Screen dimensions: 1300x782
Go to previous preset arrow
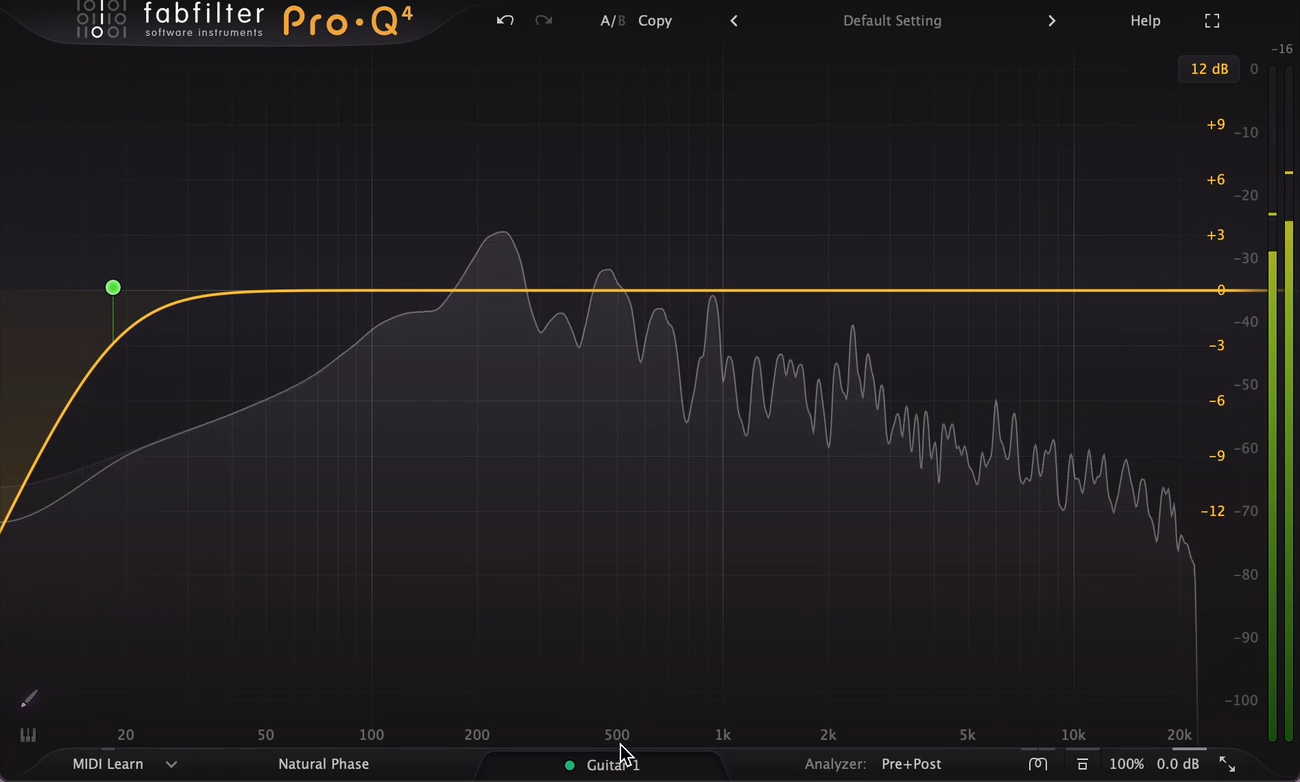pyautogui.click(x=734, y=21)
